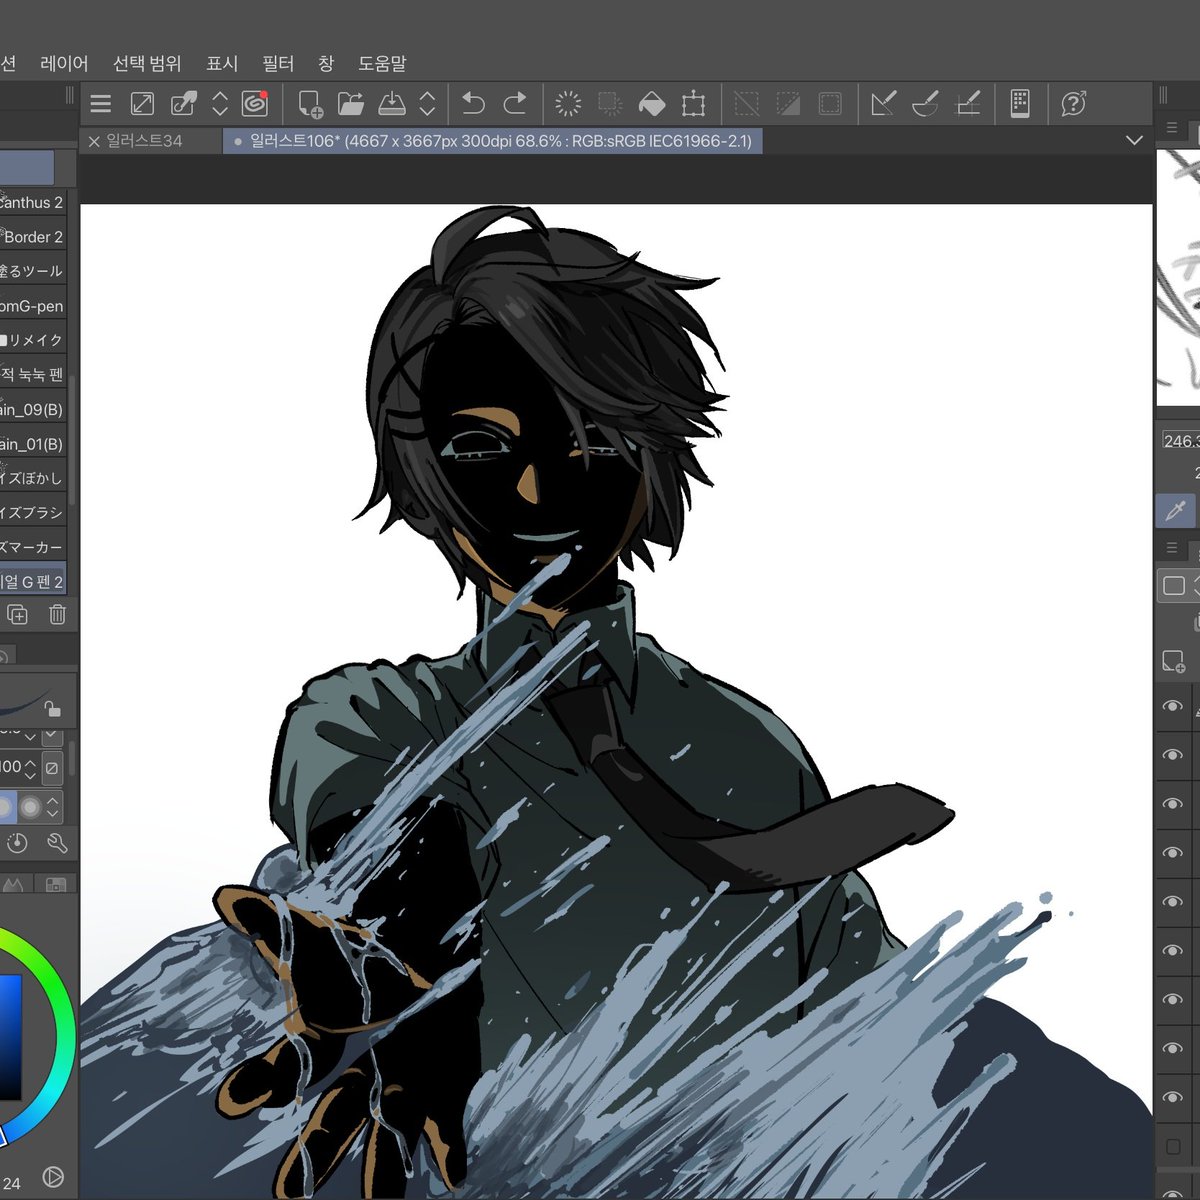The width and height of the screenshot is (1200, 1200).
Task: Open the 창 menu
Action: click(326, 64)
